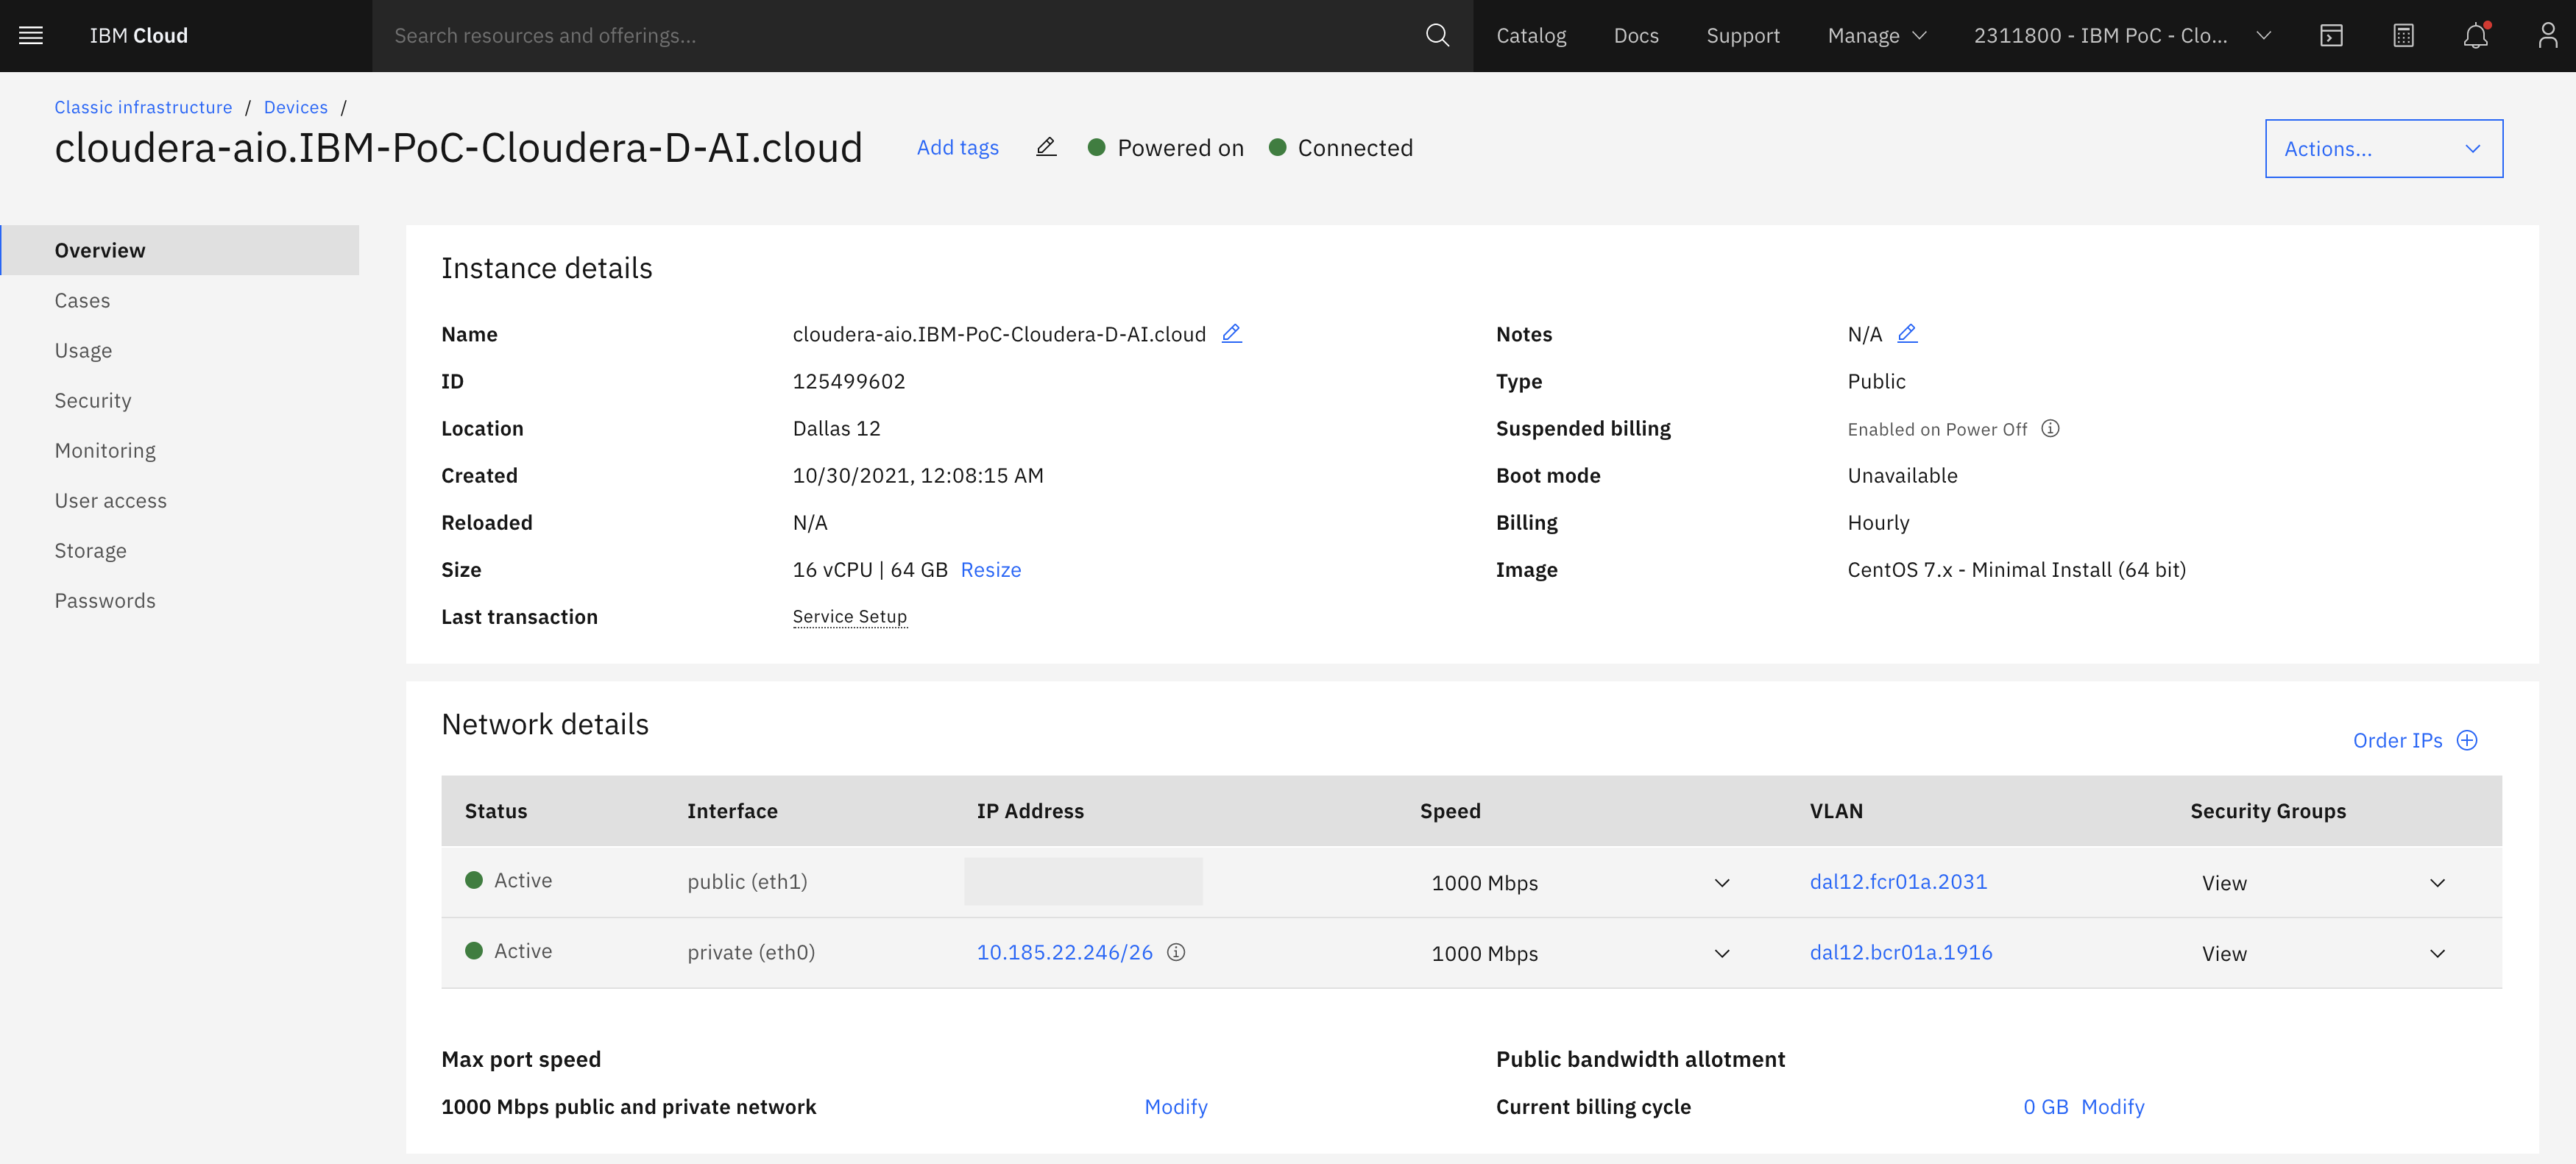The width and height of the screenshot is (2576, 1164).
Task: Edit the Notes pencil icon
Action: point(1907,334)
